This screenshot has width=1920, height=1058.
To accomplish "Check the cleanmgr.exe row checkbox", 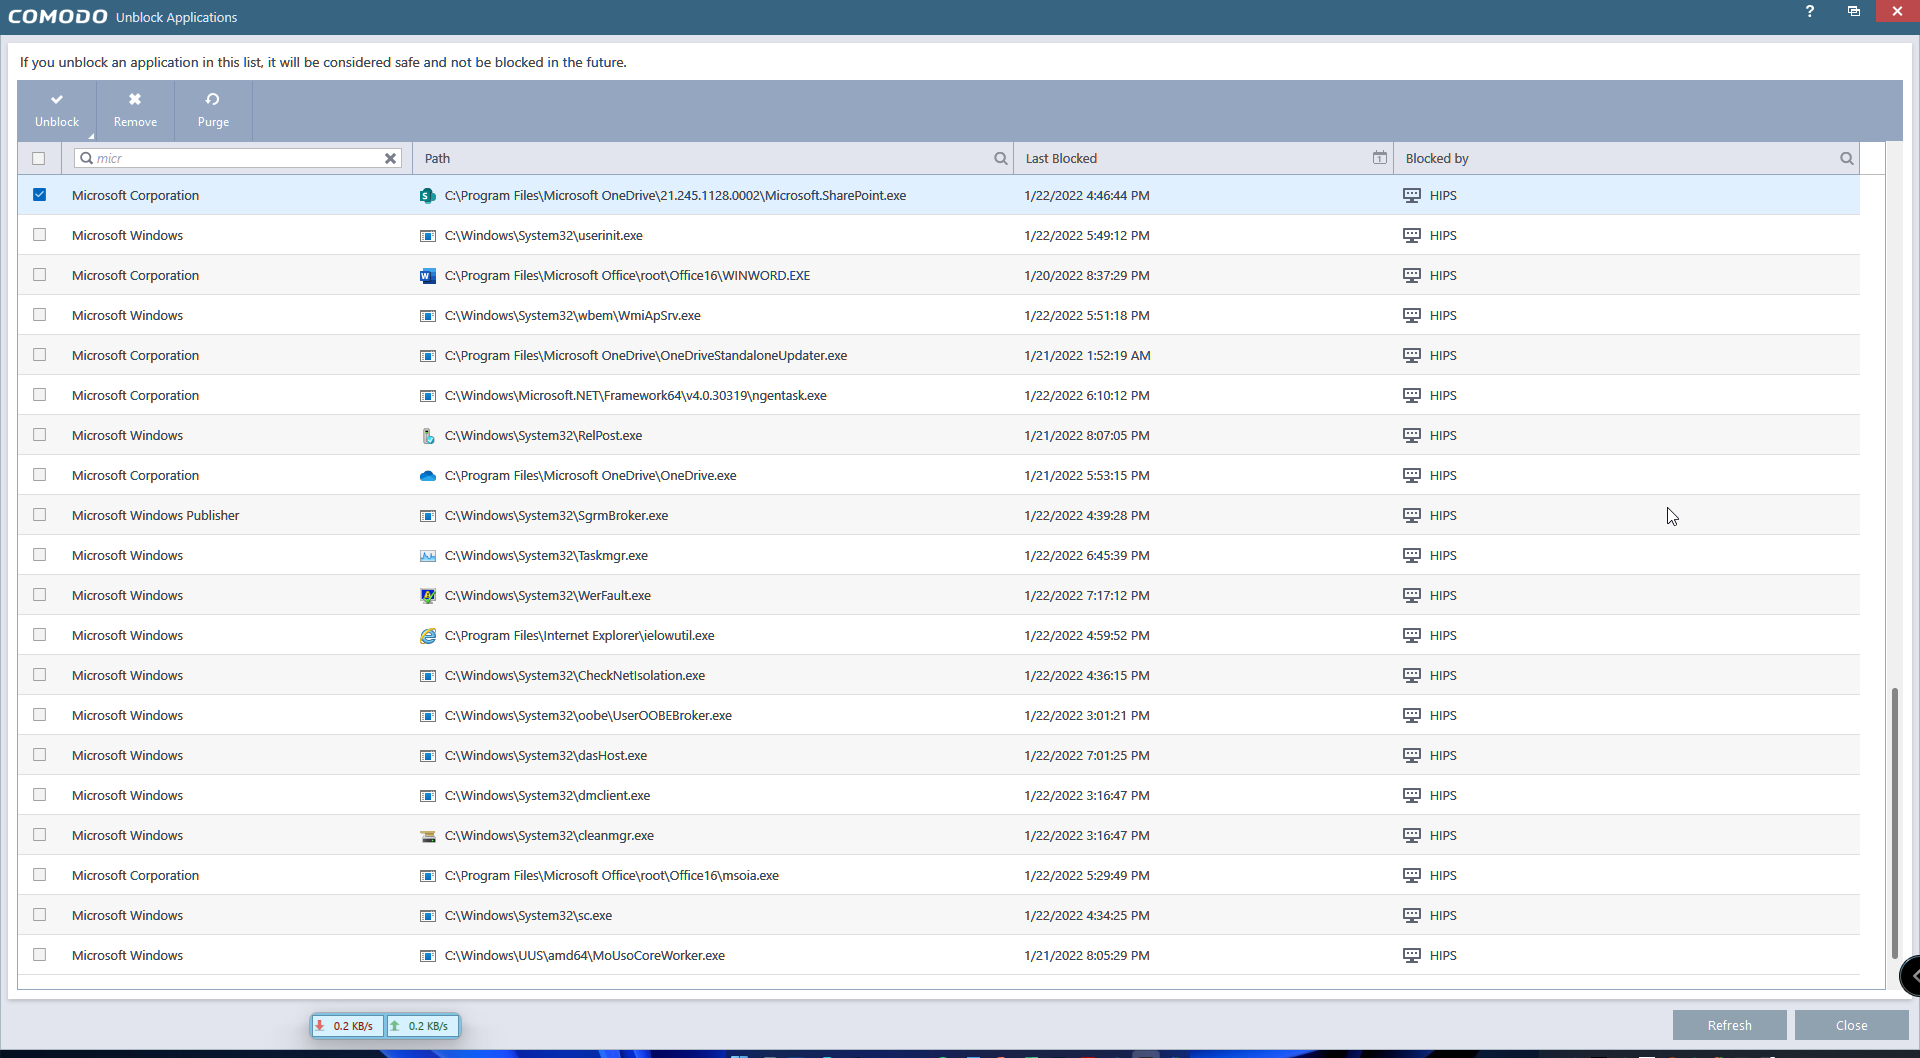I will pos(39,835).
